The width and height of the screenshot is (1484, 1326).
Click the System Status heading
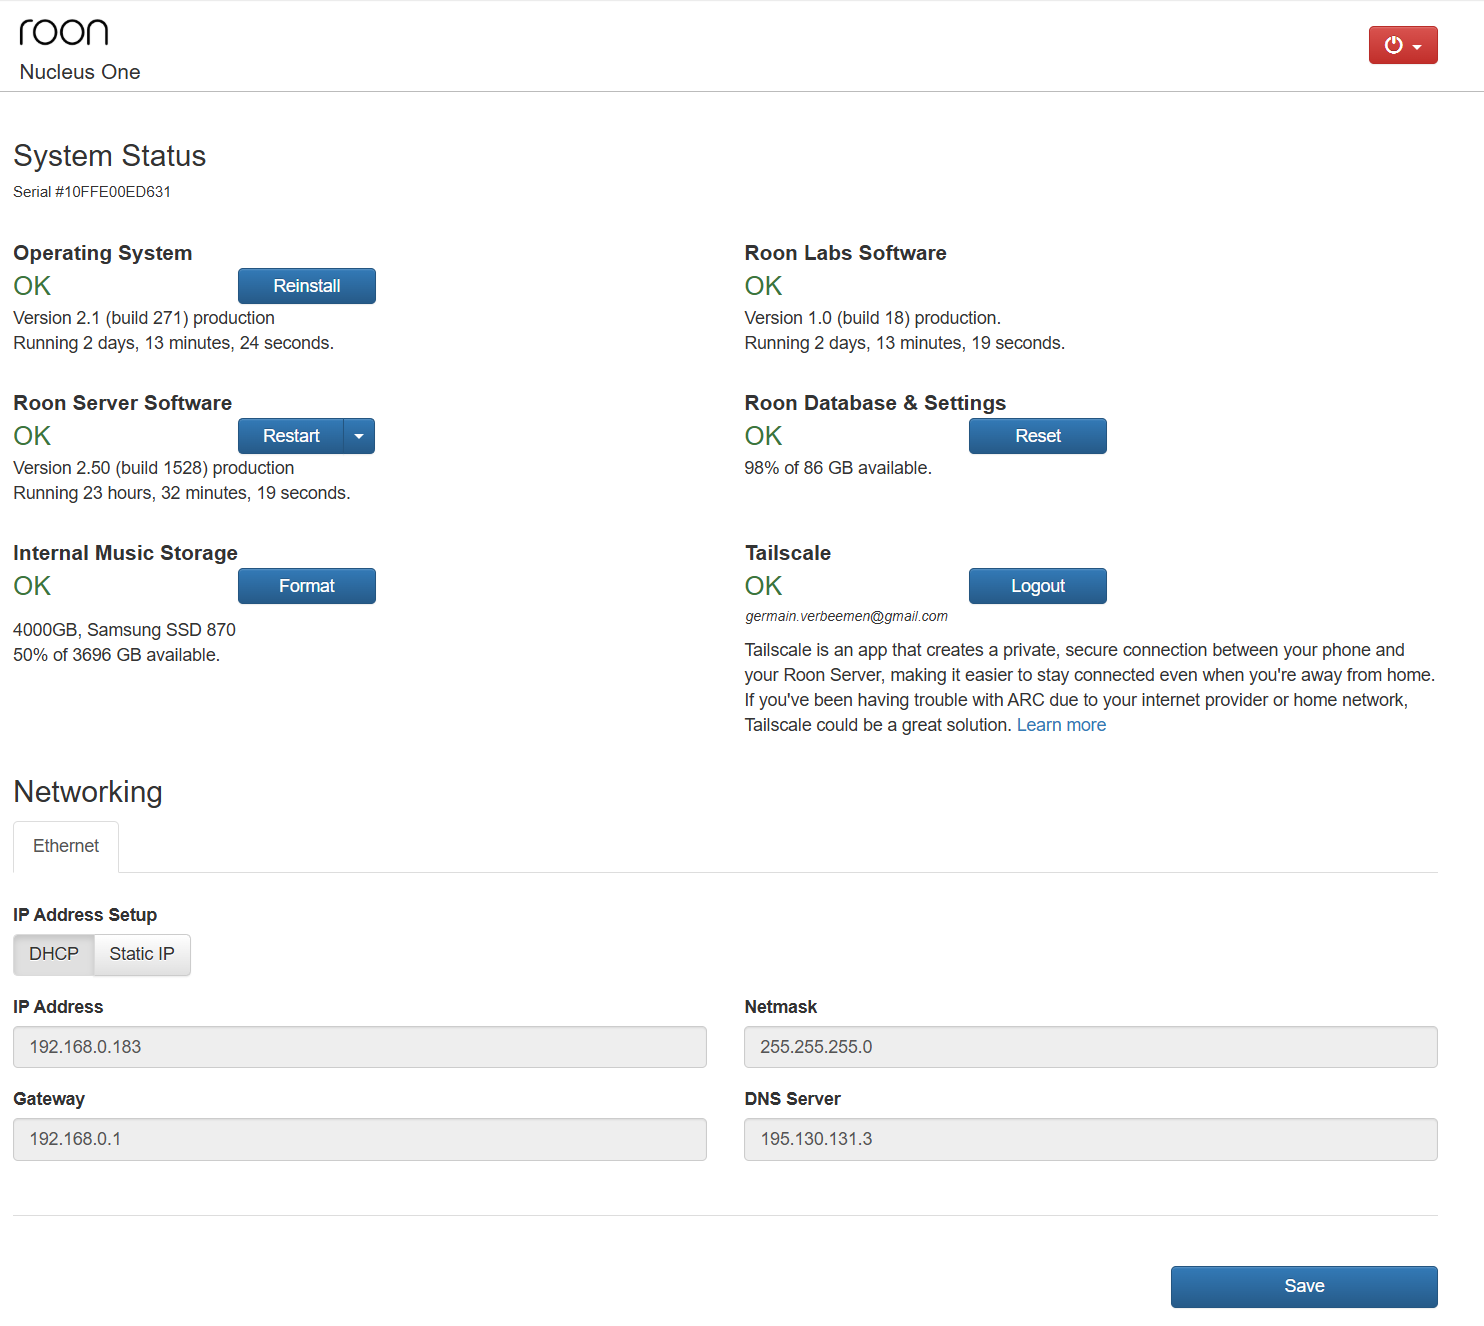[110, 156]
